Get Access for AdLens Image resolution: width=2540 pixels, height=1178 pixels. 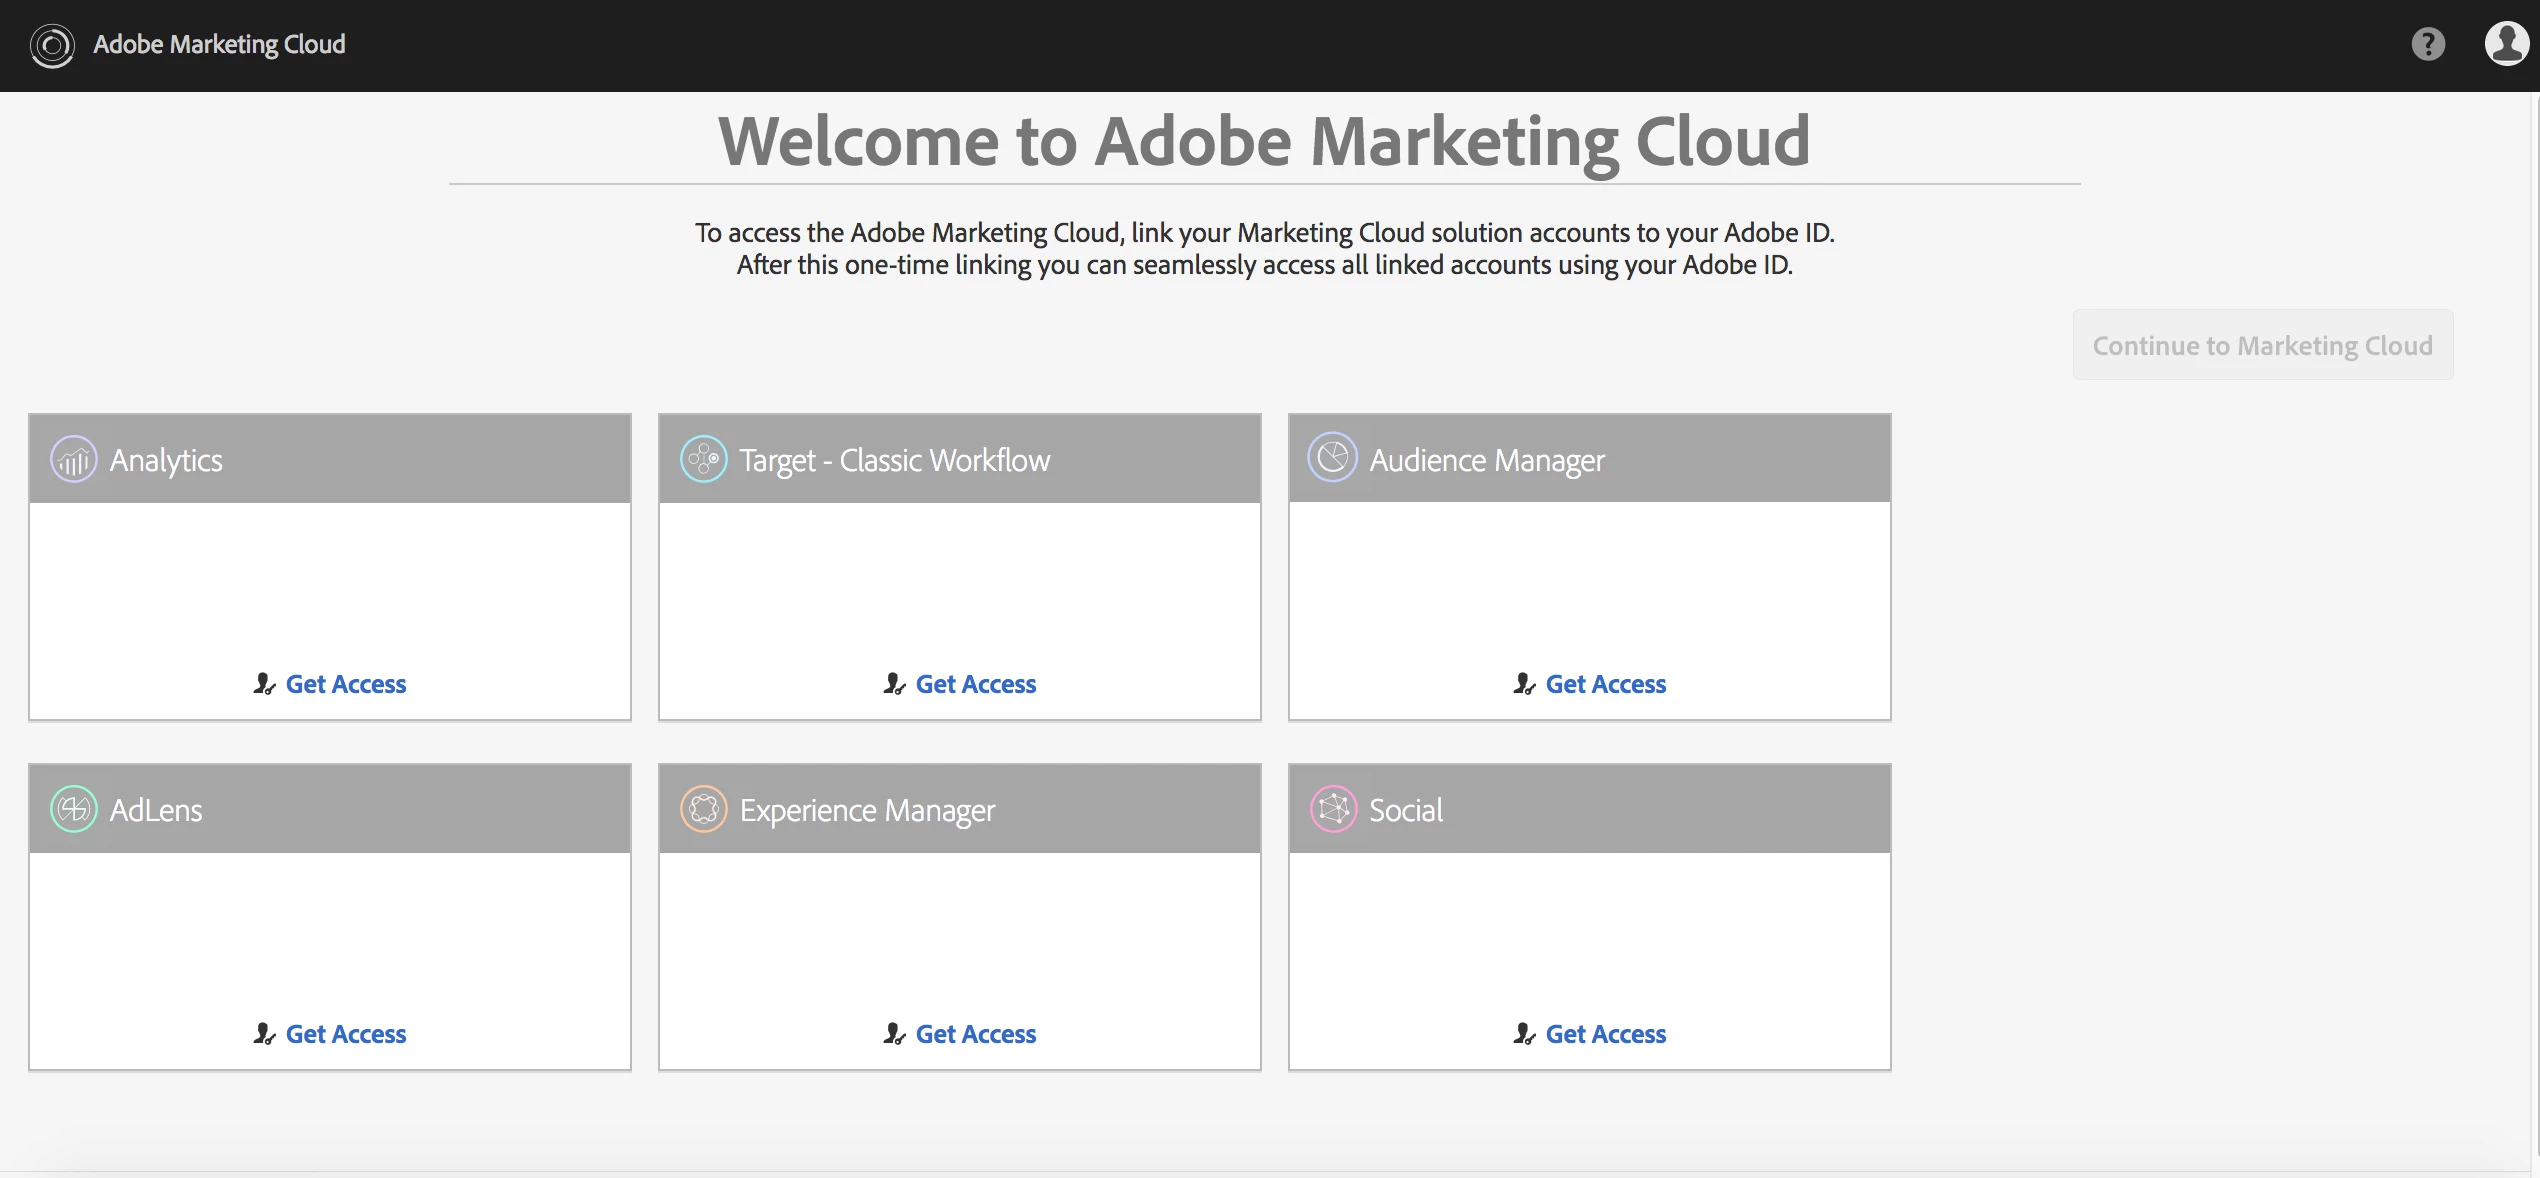(x=345, y=1034)
